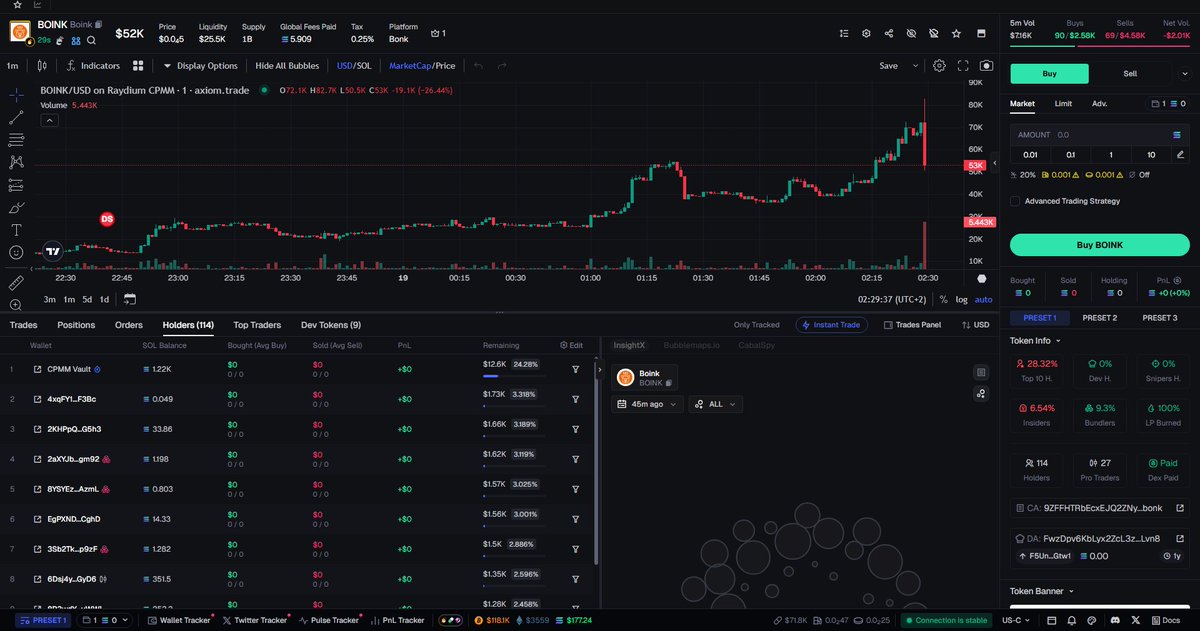Image resolution: width=1200 pixels, height=631 pixels.
Task: Enter fullscreen chart mode
Action: coord(963,65)
